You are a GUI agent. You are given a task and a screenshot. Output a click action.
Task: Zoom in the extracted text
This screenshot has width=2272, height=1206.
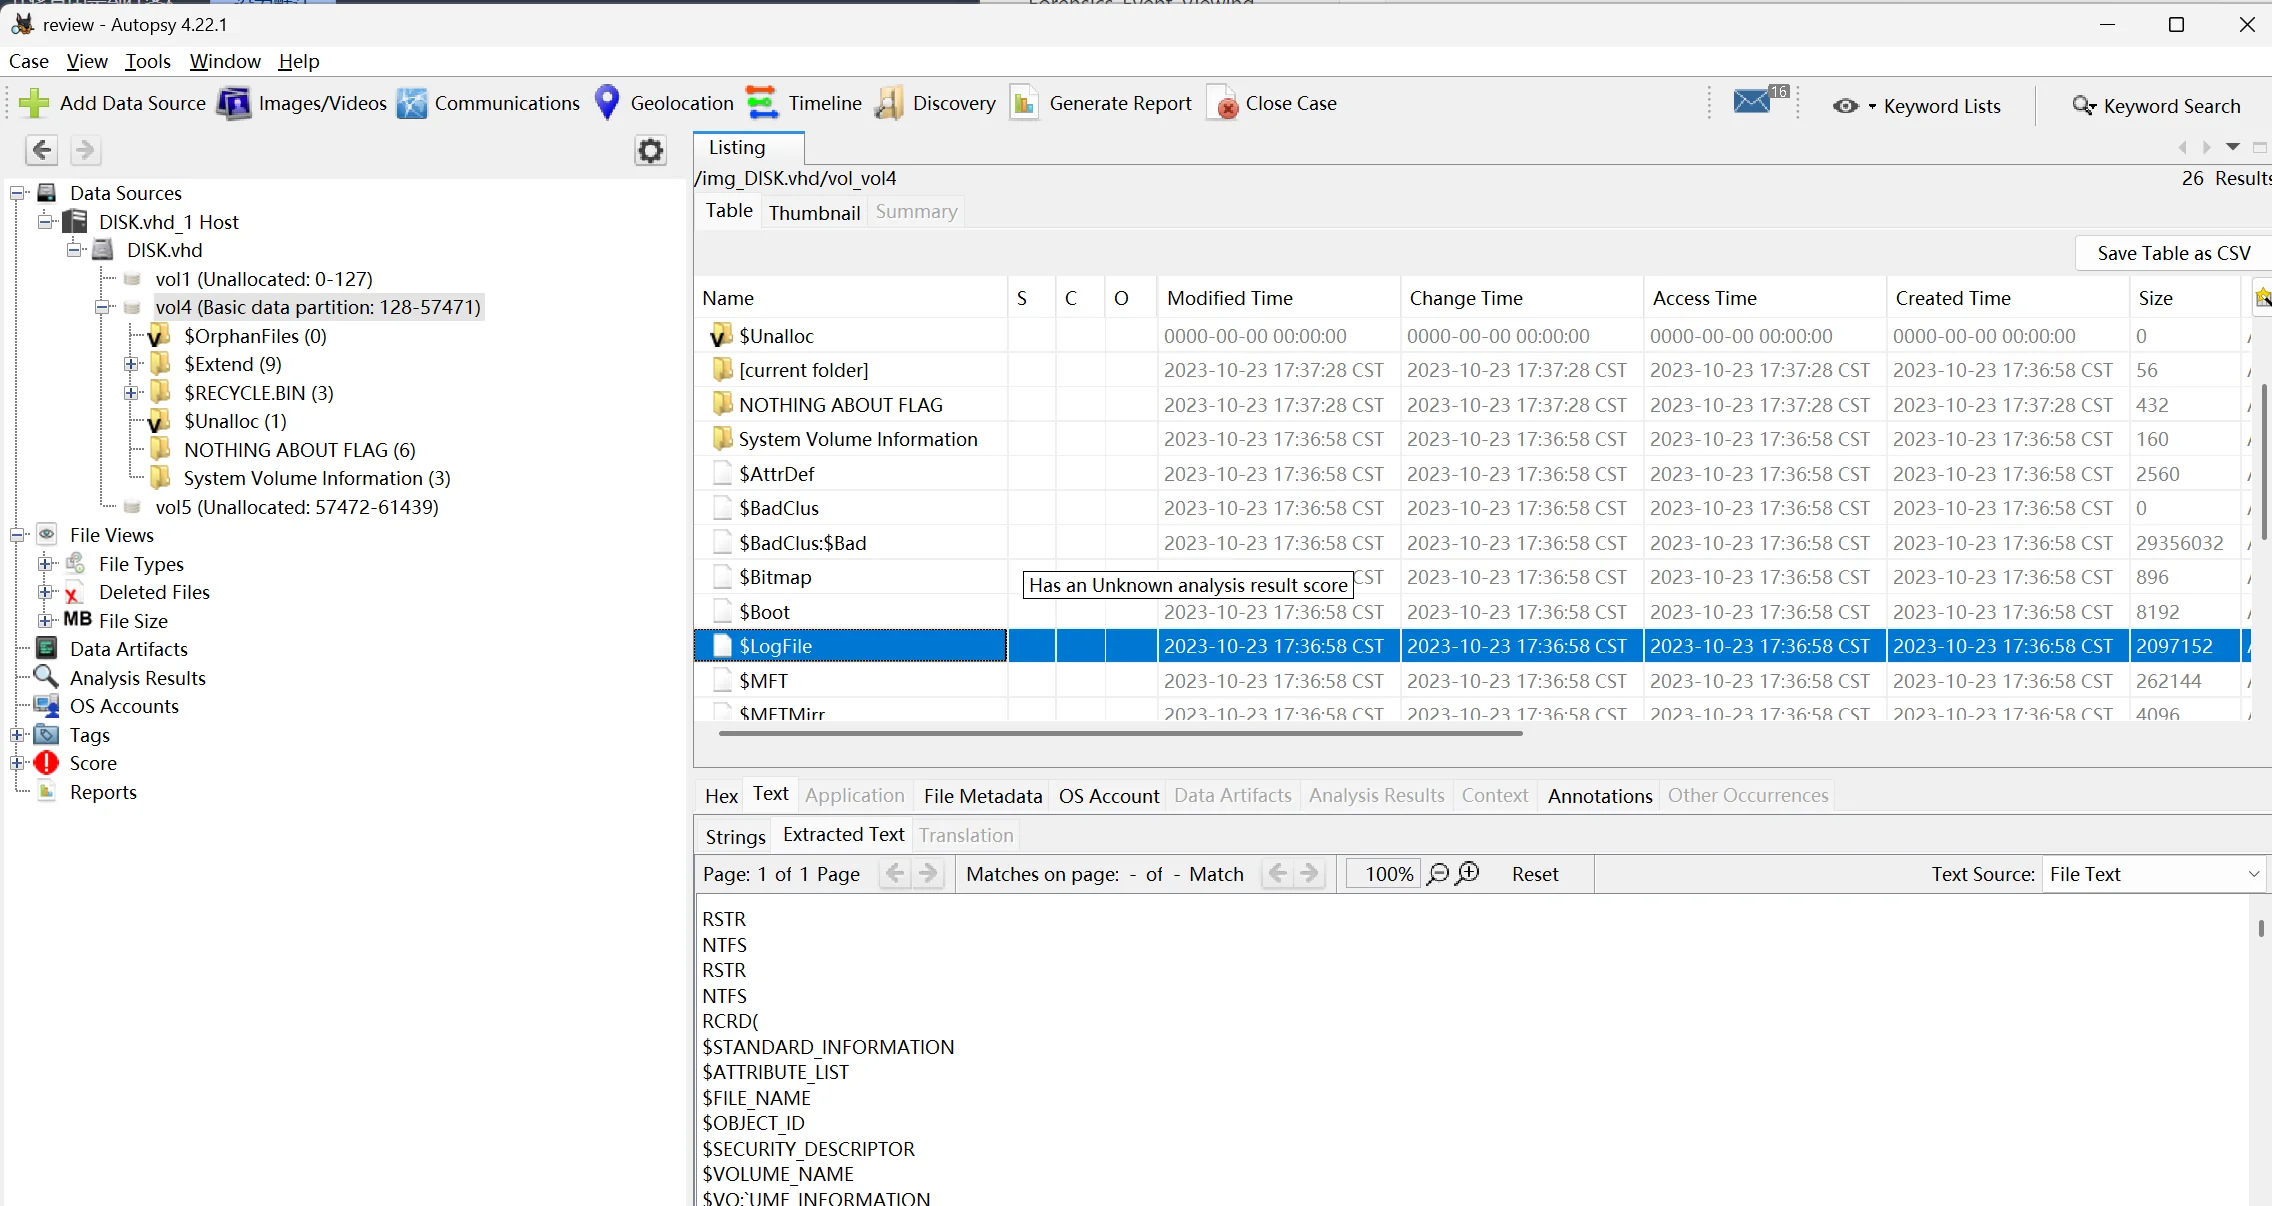1468,873
